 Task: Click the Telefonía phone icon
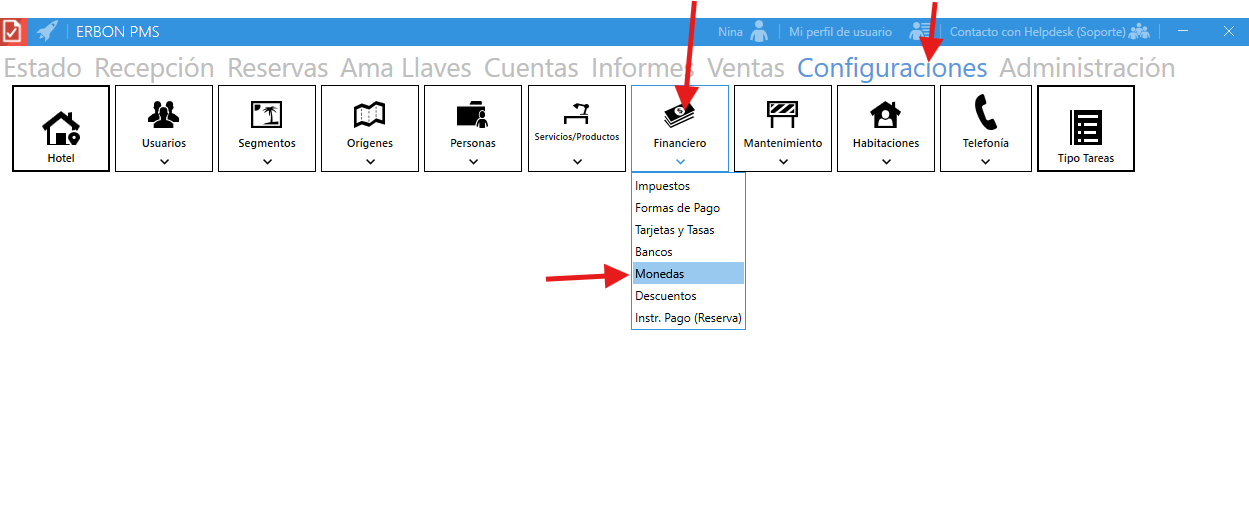pos(986,112)
